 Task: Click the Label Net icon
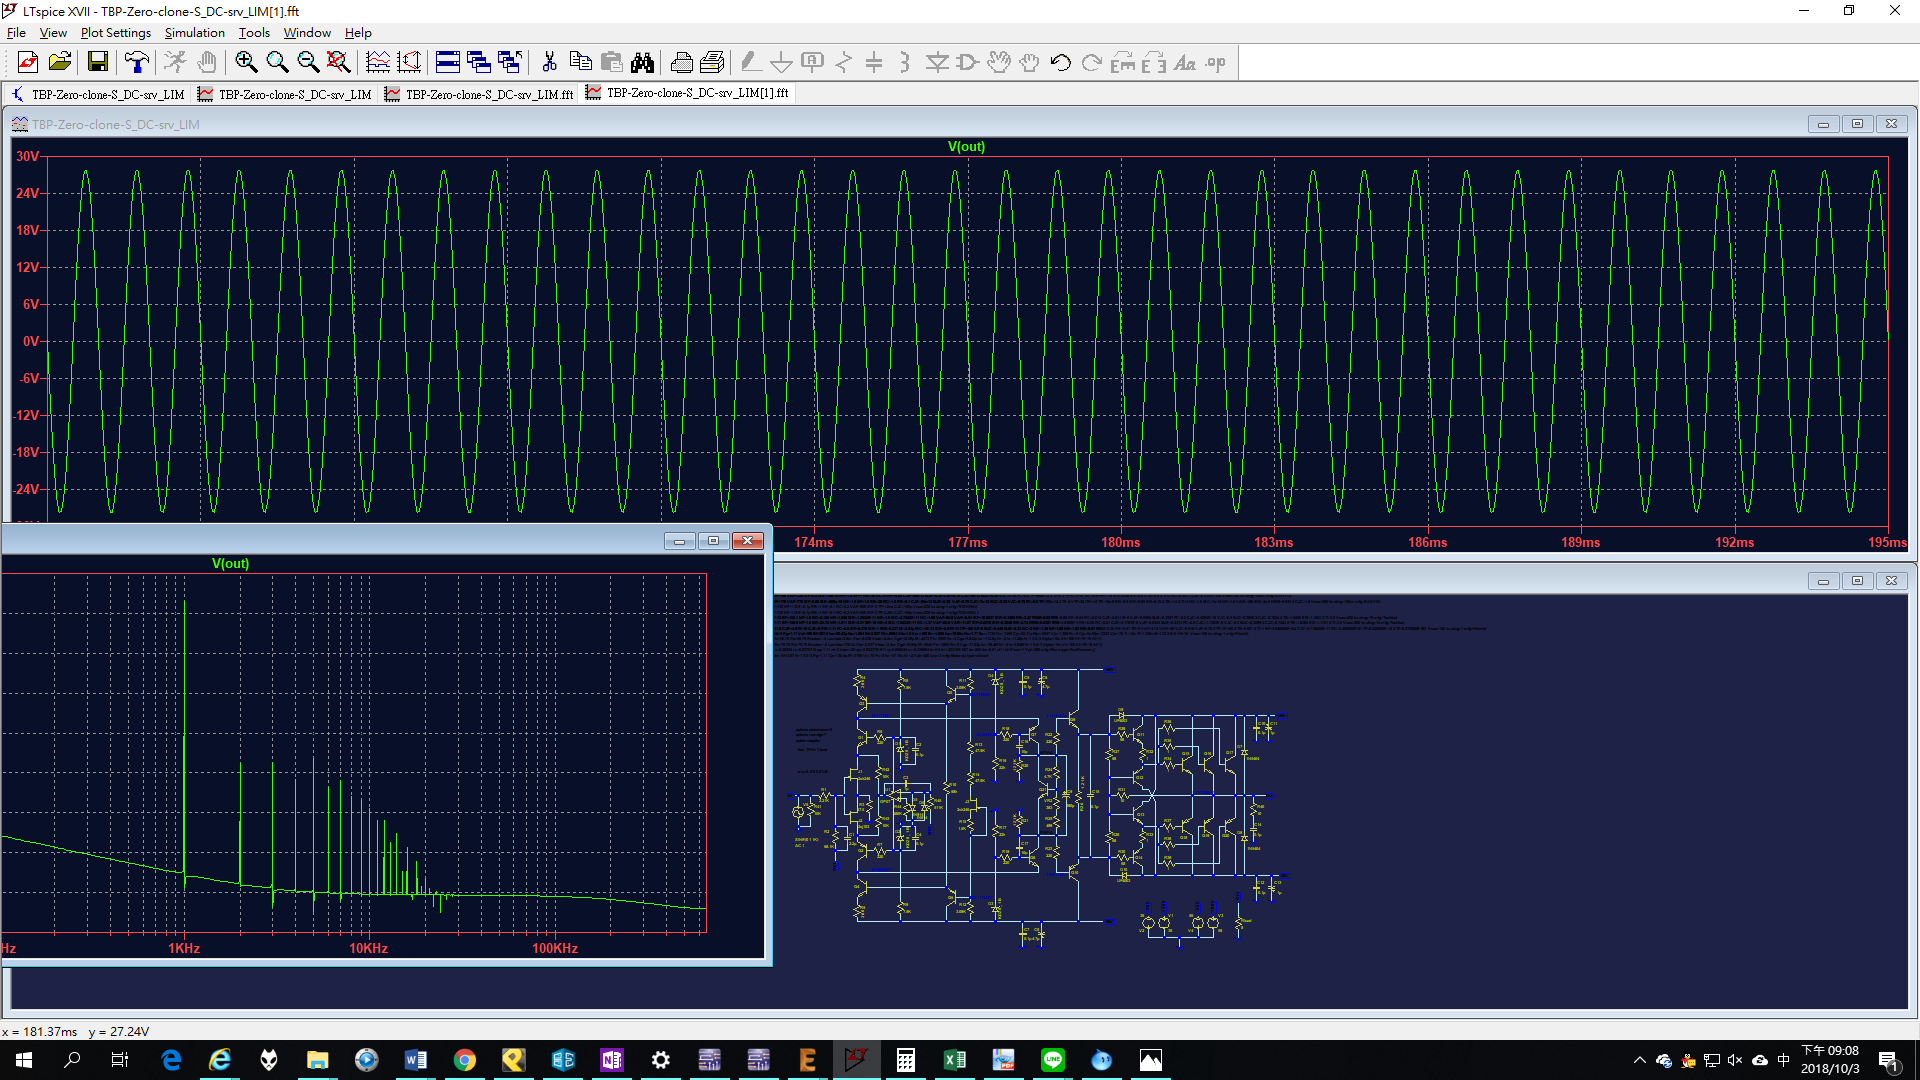pyautogui.click(x=812, y=62)
